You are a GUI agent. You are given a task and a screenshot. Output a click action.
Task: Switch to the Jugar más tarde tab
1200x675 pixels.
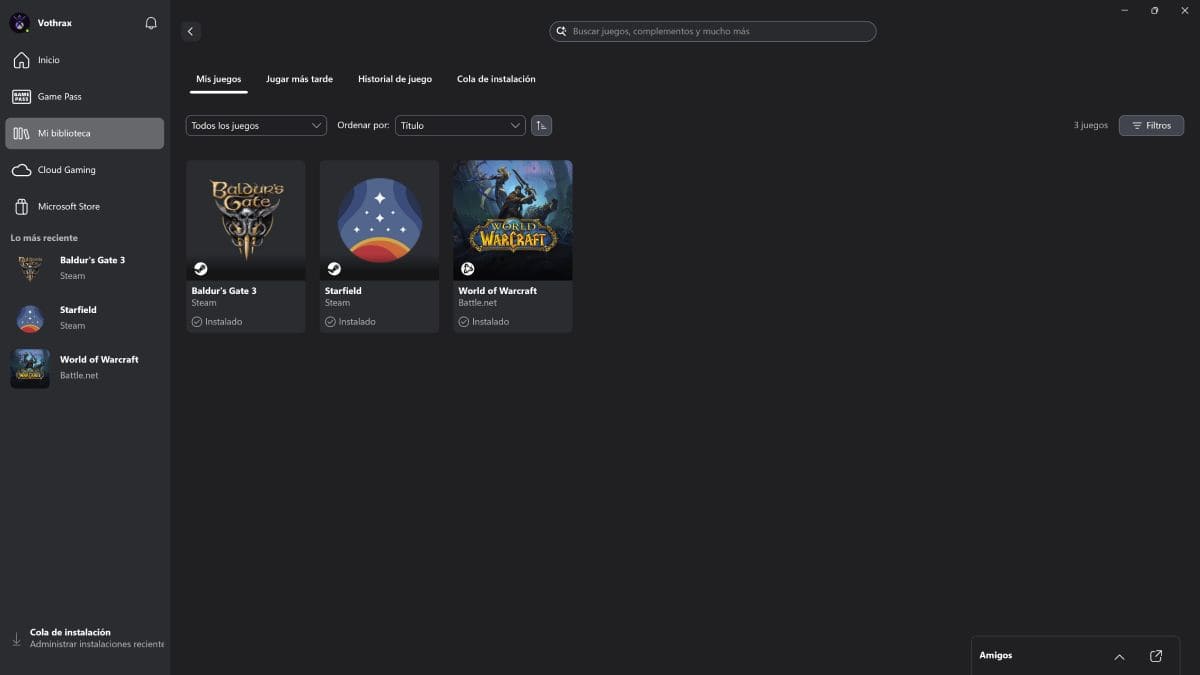click(299, 78)
